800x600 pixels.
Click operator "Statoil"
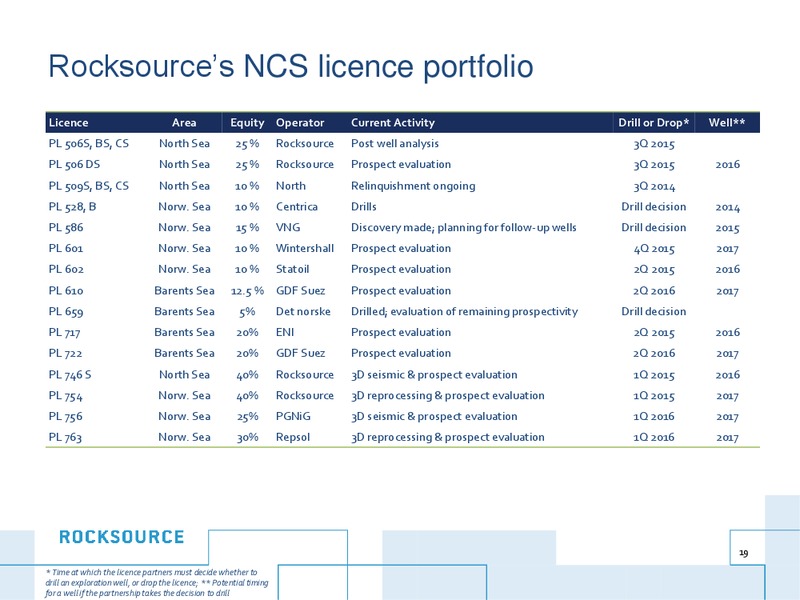(x=292, y=269)
